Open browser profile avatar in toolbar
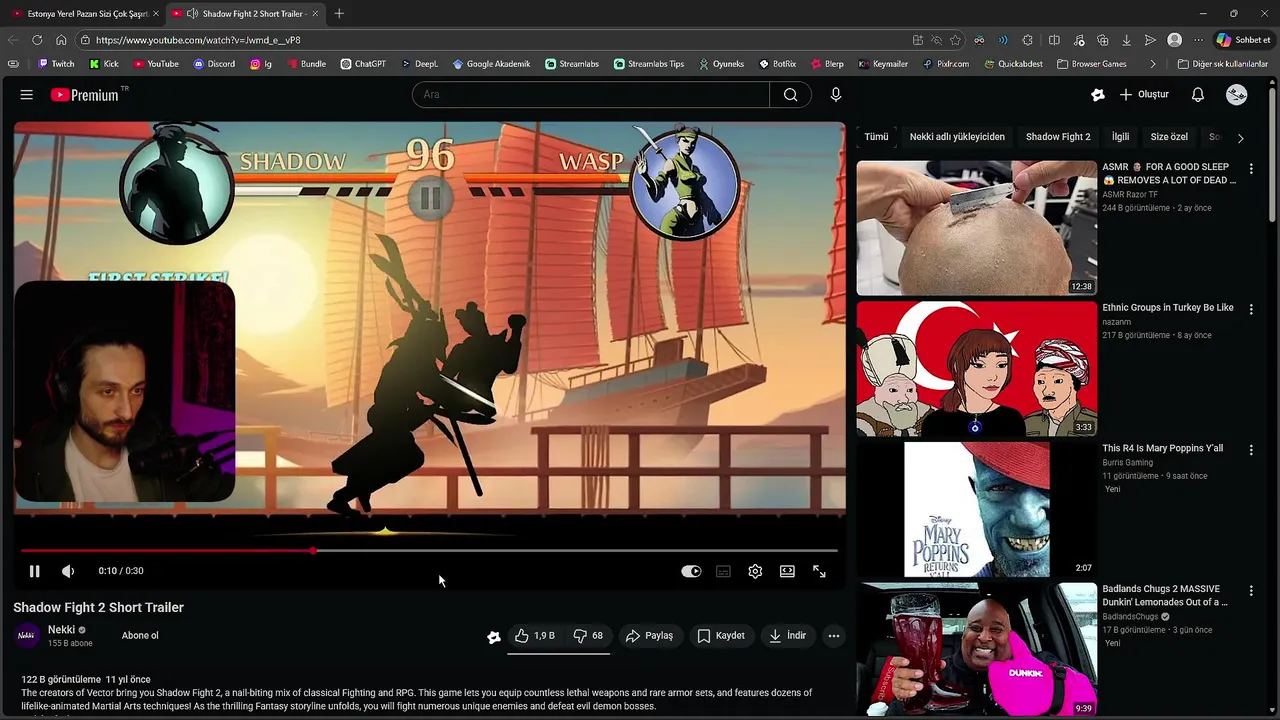The height and width of the screenshot is (720, 1280). [x=1175, y=40]
